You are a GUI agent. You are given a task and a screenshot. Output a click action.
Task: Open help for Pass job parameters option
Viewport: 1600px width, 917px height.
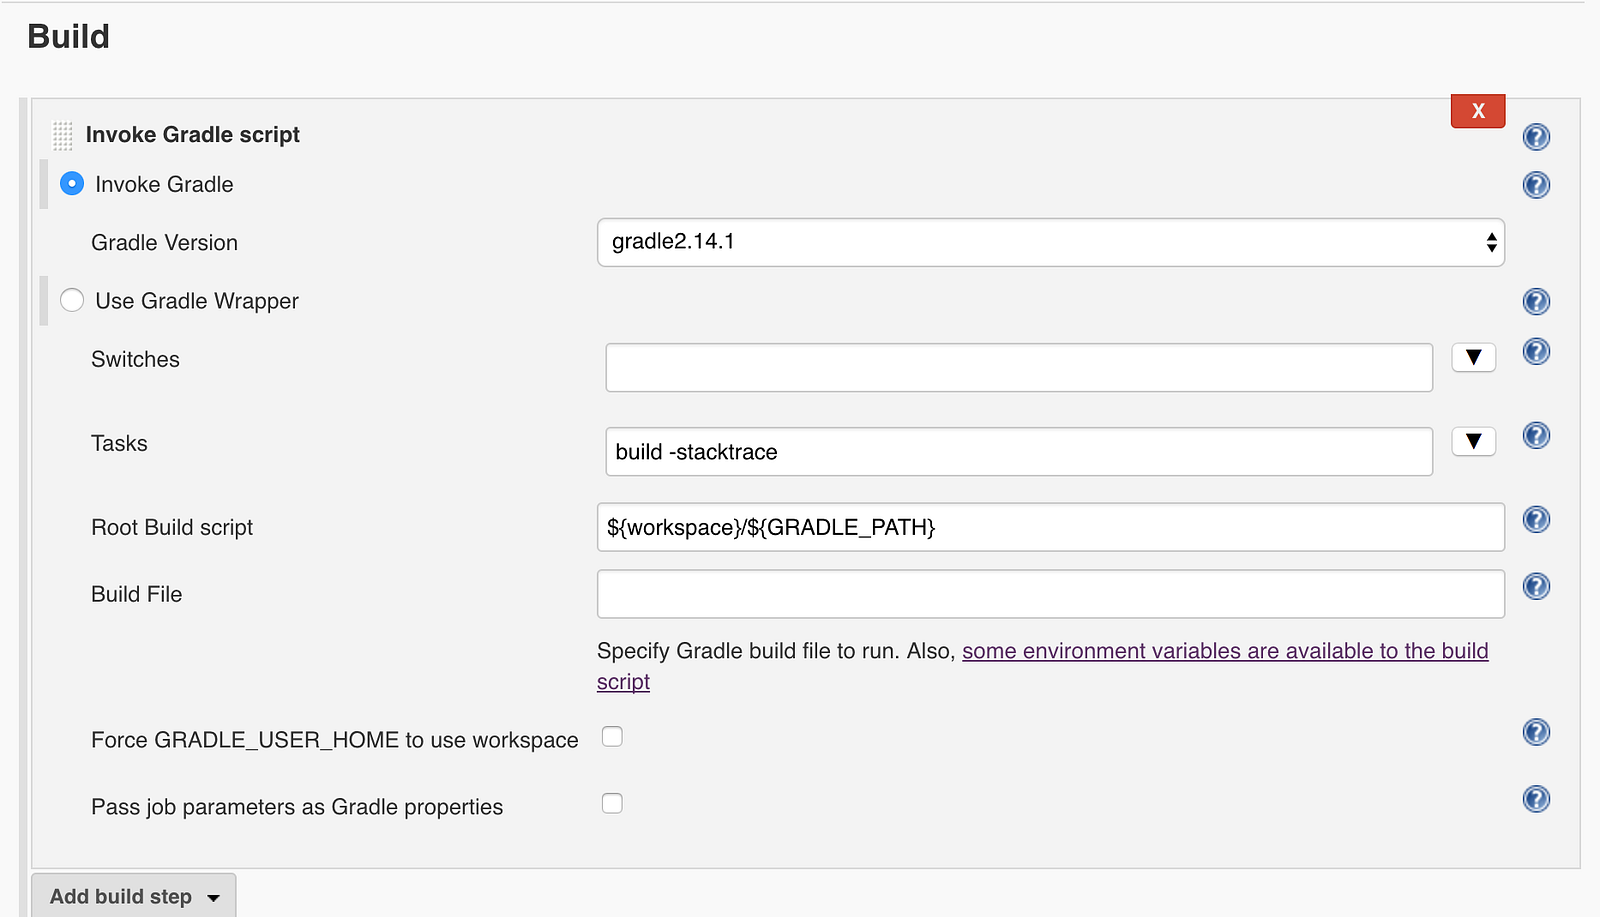pyautogui.click(x=1536, y=799)
